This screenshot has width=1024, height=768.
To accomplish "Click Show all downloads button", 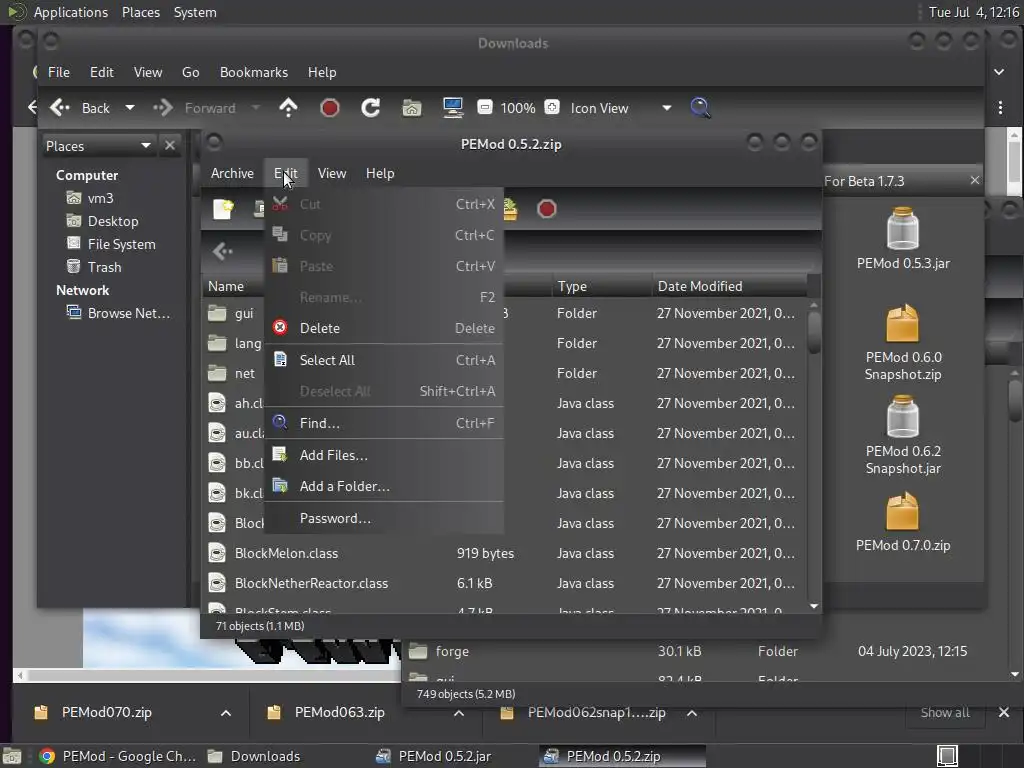I will coord(944,712).
